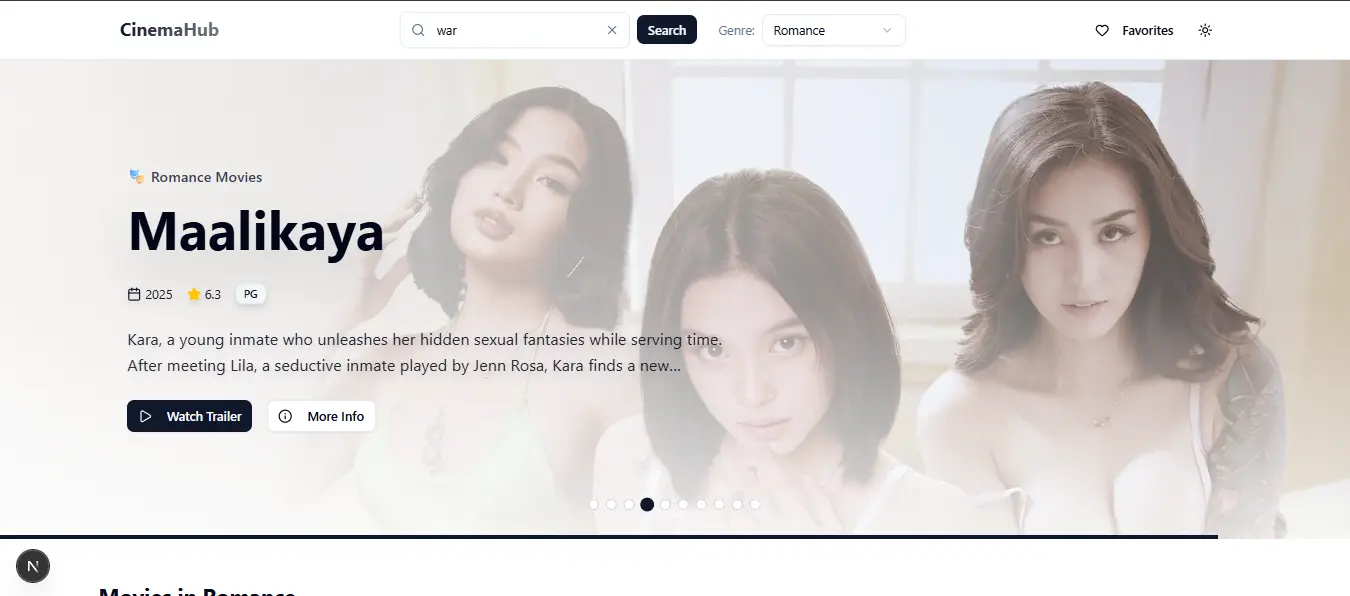Click the calendar icon beside 2025
The width and height of the screenshot is (1350, 596).
pos(134,295)
